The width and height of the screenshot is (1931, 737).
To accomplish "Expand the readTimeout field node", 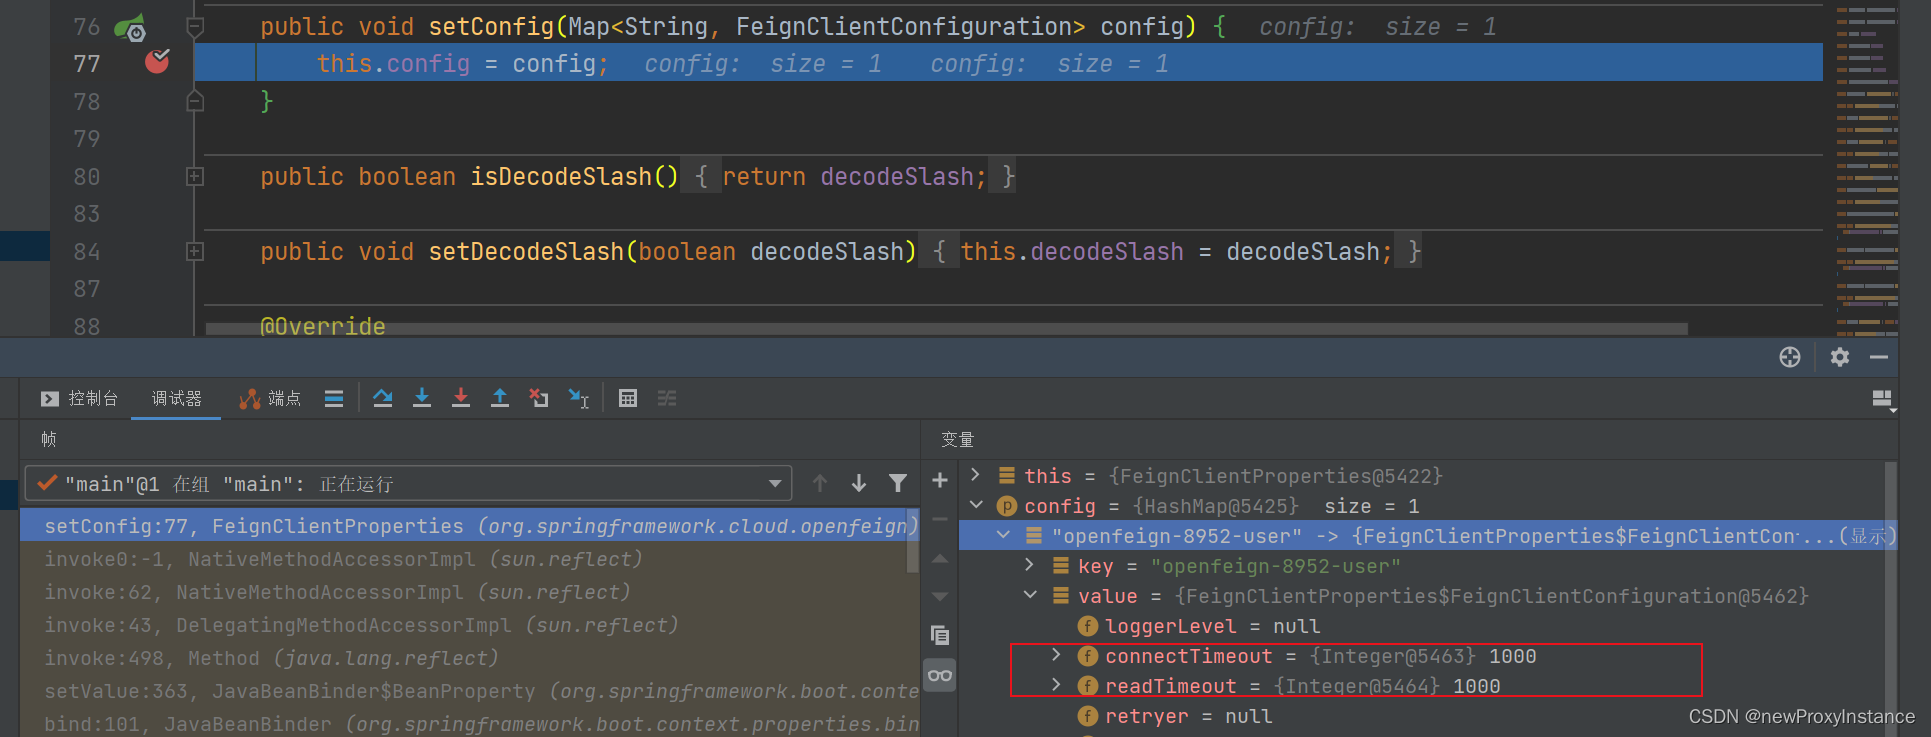I will [1057, 685].
